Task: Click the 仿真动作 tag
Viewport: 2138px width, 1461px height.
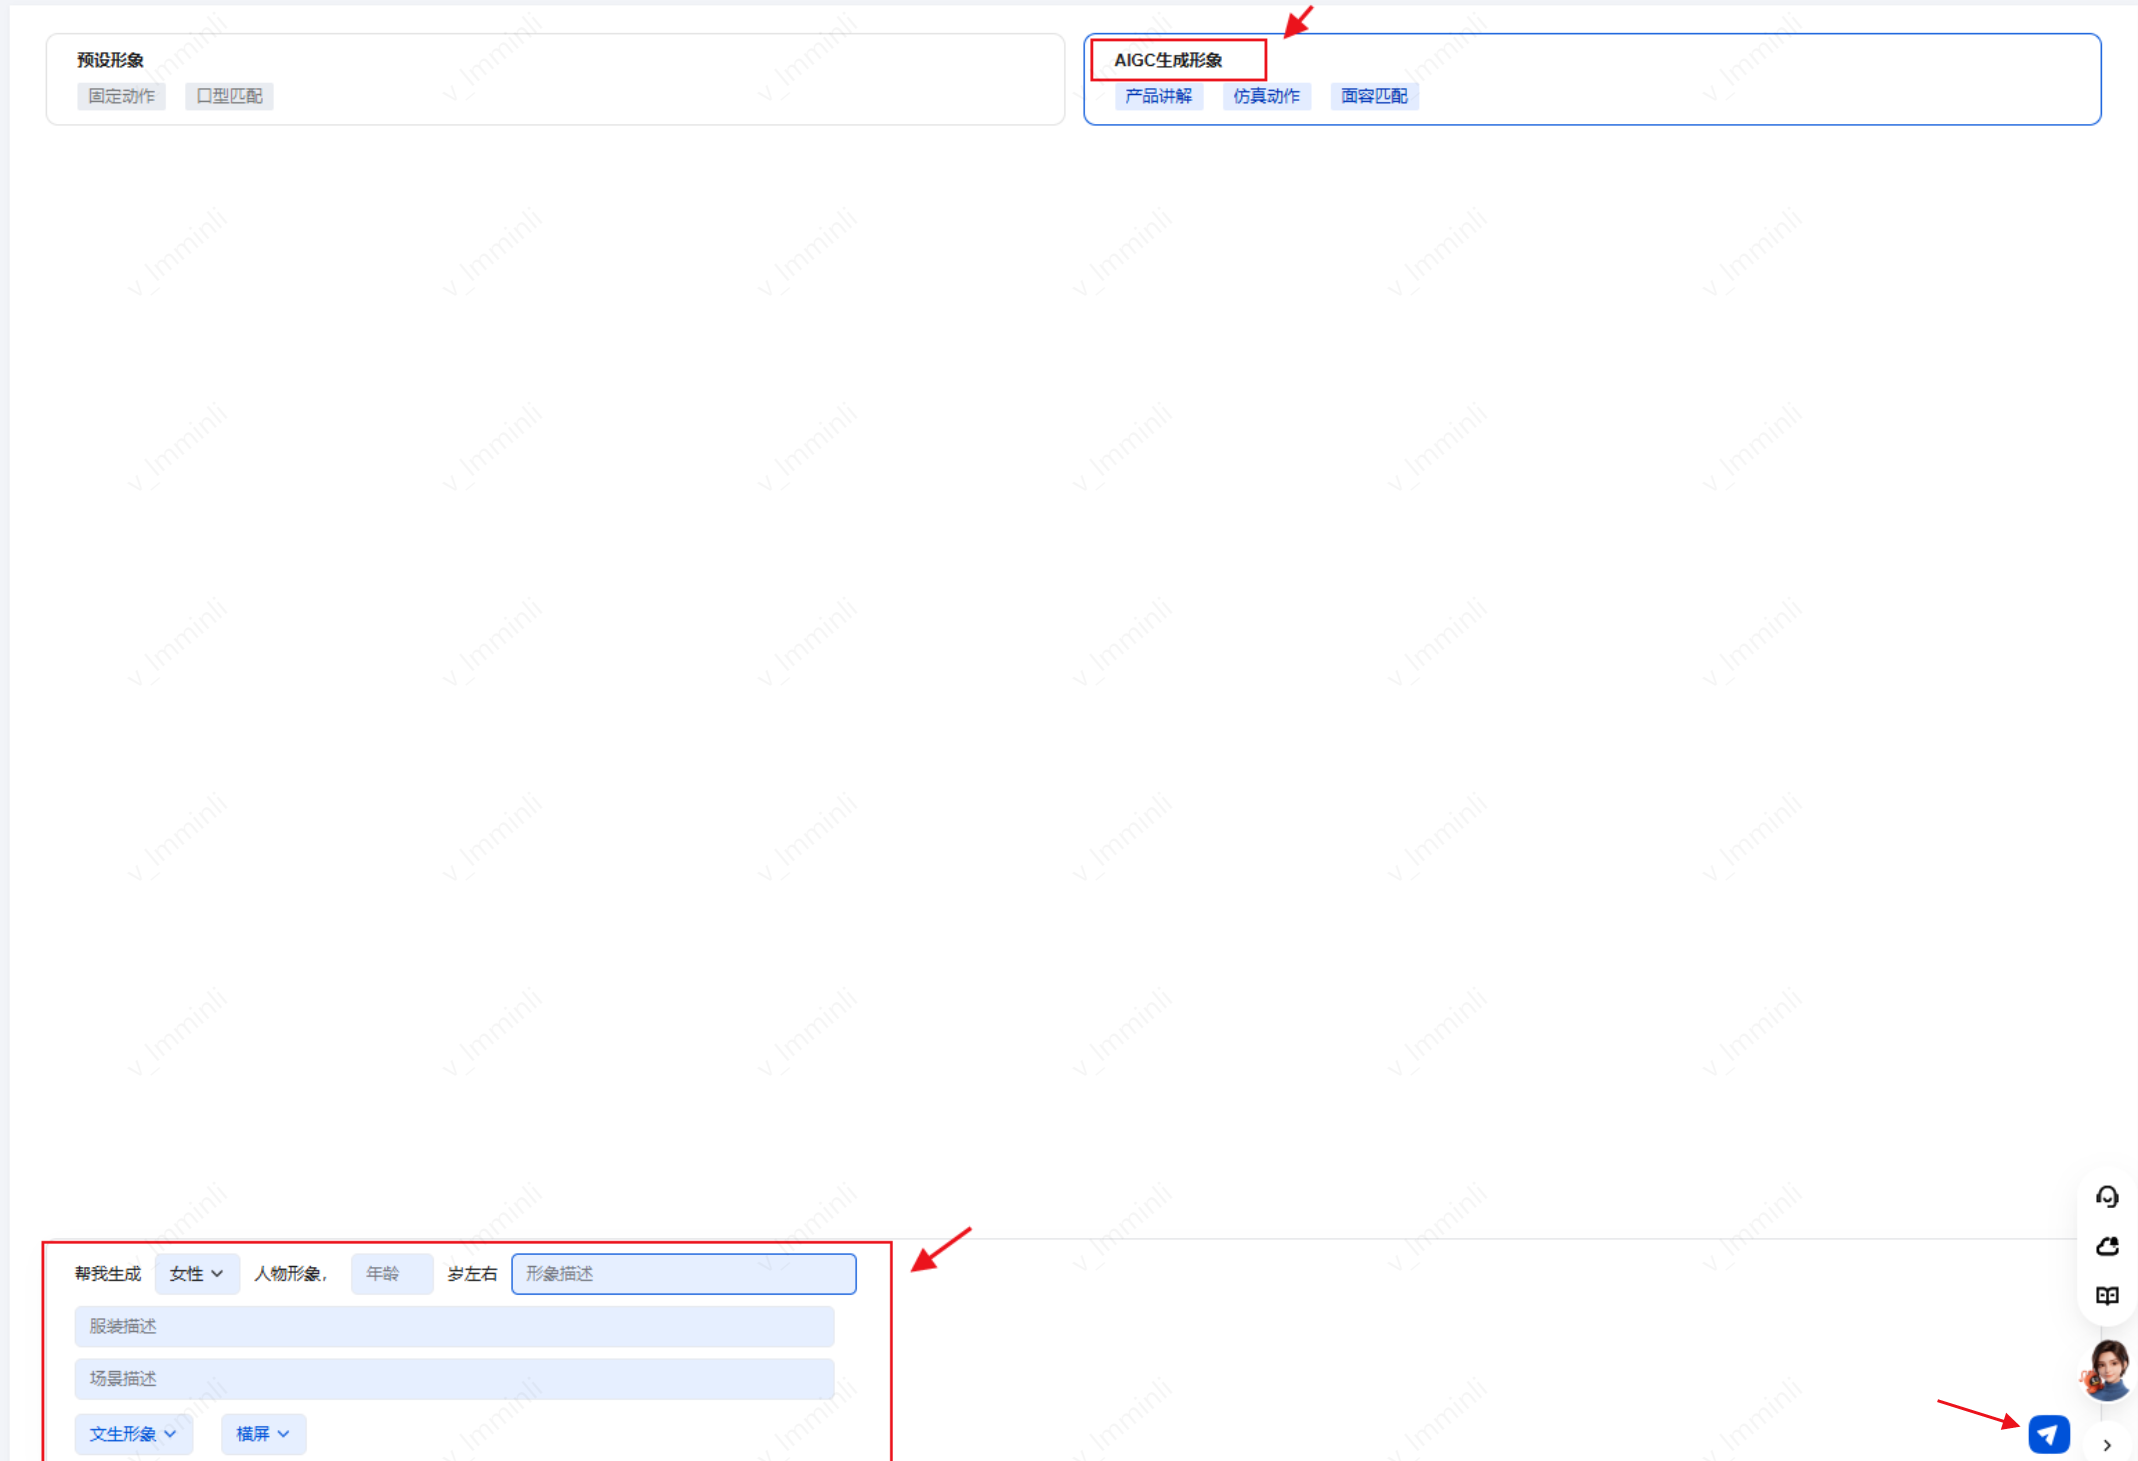Action: tap(1266, 96)
